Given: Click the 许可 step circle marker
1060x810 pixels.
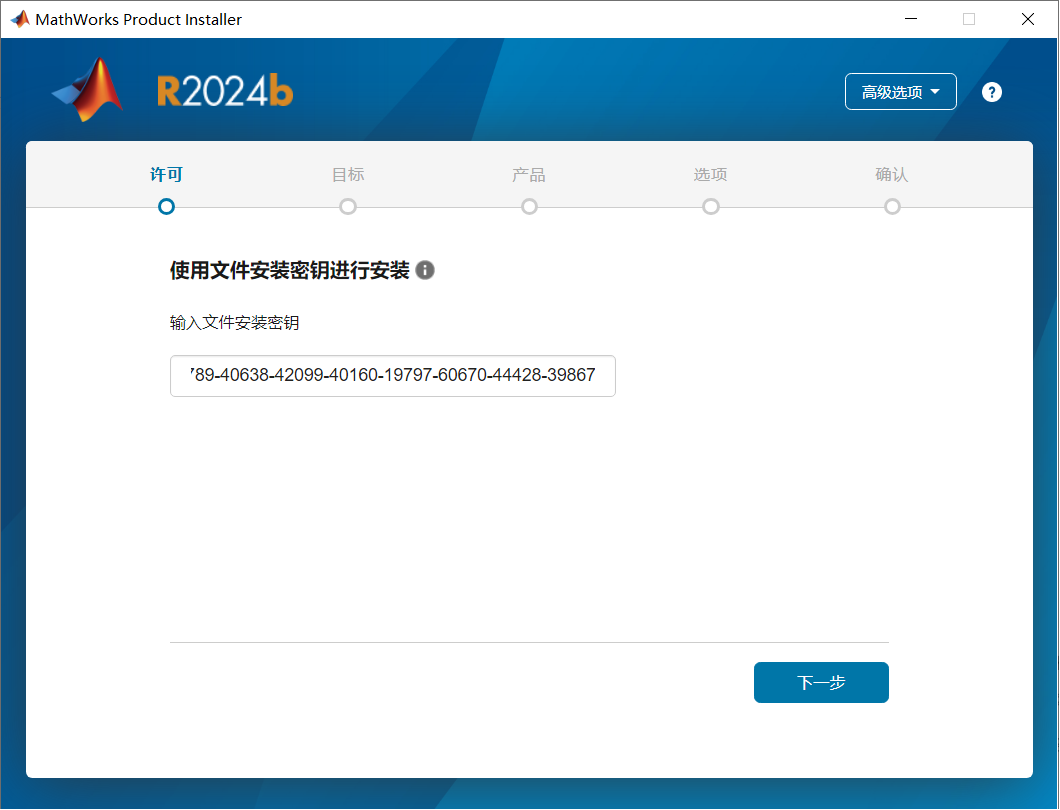Looking at the screenshot, I should pyautogui.click(x=166, y=206).
